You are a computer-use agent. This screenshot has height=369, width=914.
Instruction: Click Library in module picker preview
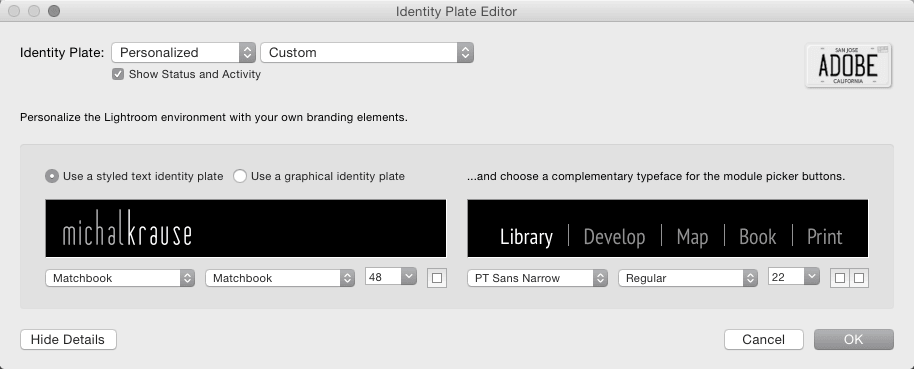(x=526, y=237)
